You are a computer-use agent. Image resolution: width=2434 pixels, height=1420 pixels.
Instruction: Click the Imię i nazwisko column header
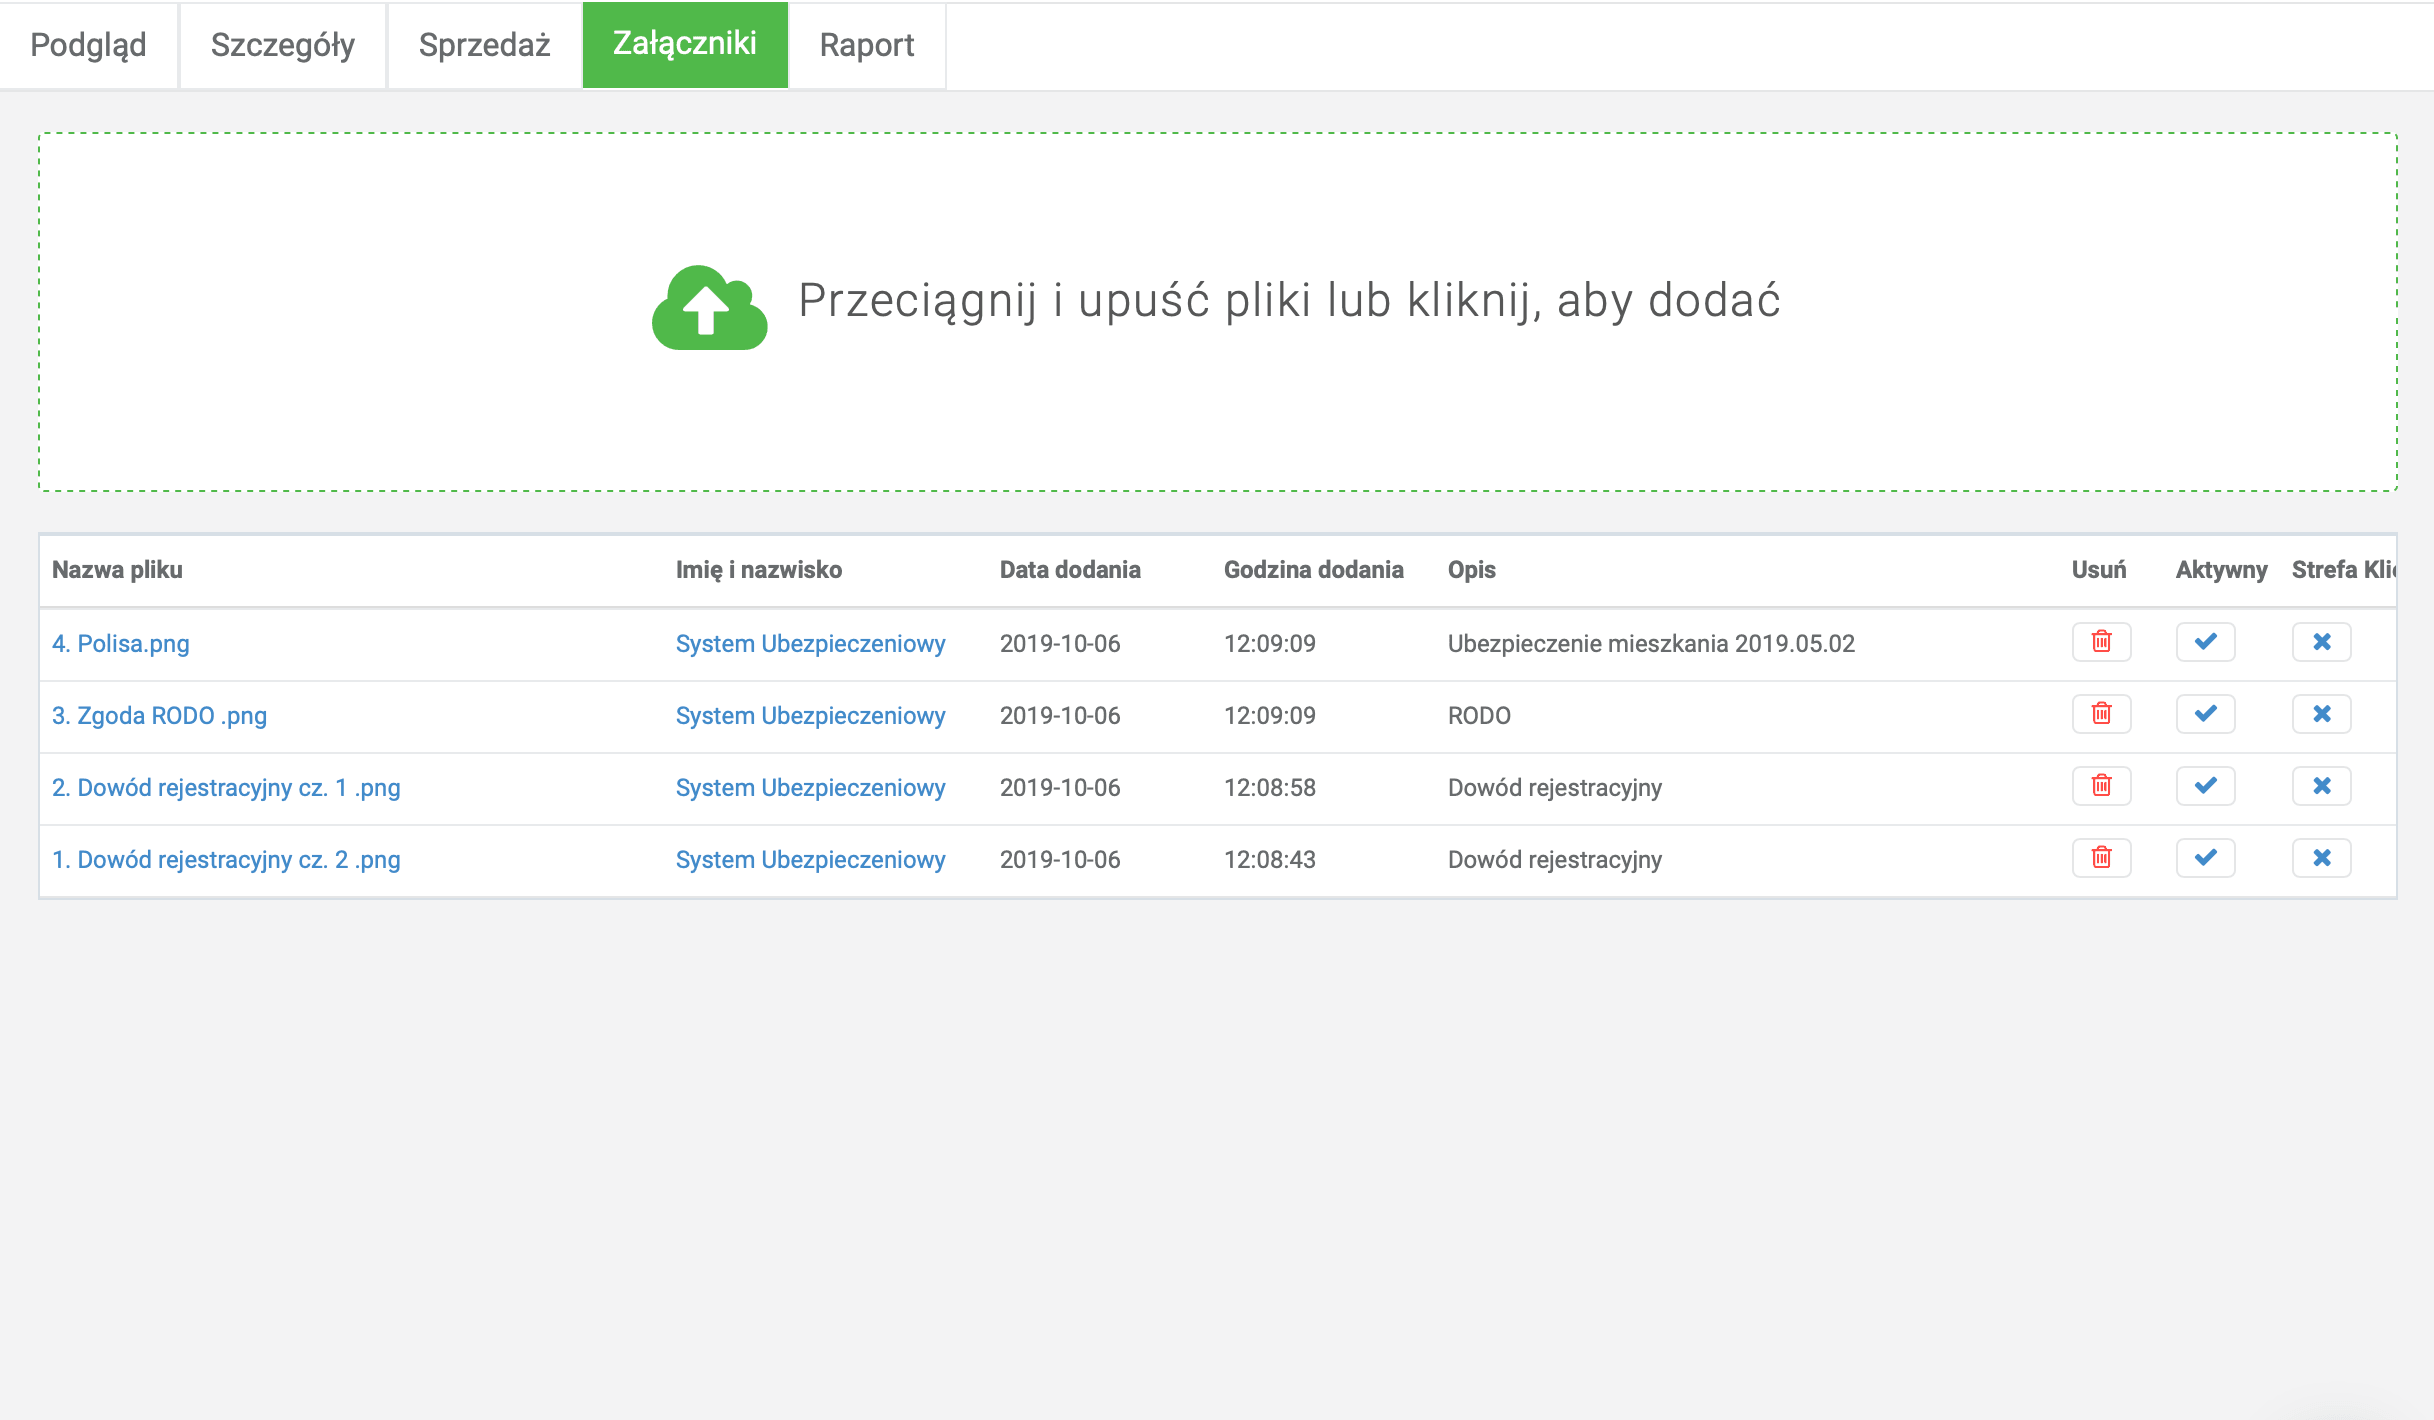pyautogui.click(x=759, y=570)
